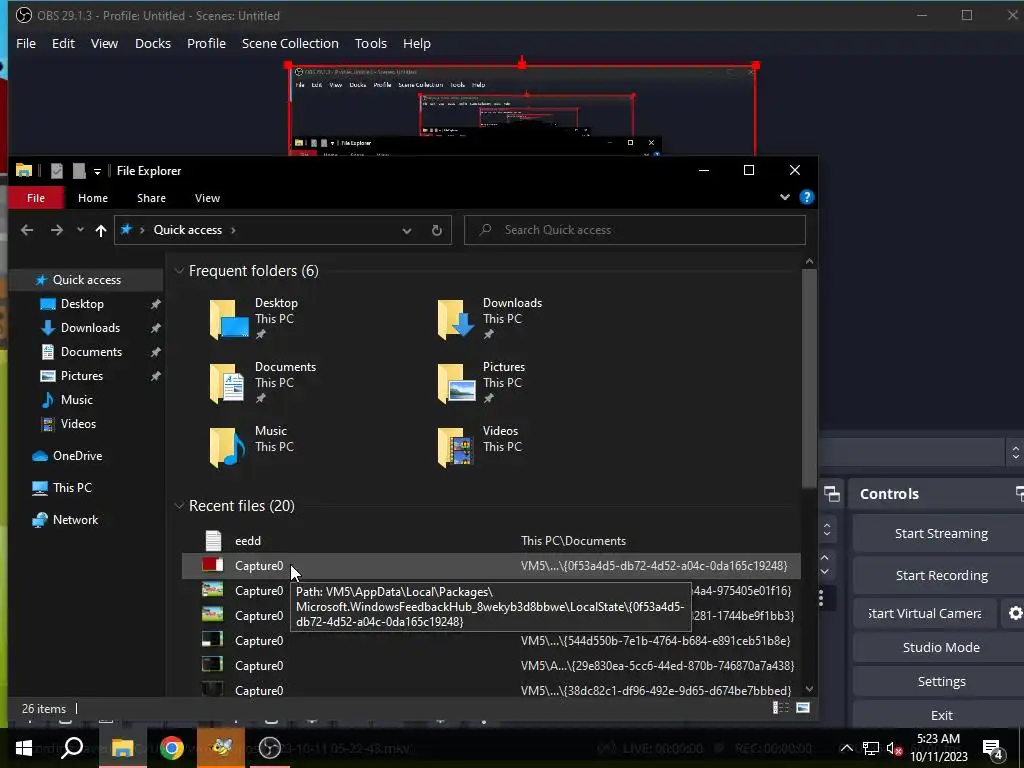The width and height of the screenshot is (1024, 768).
Task: Select the Documents frequent folder icon
Action: click(227, 383)
